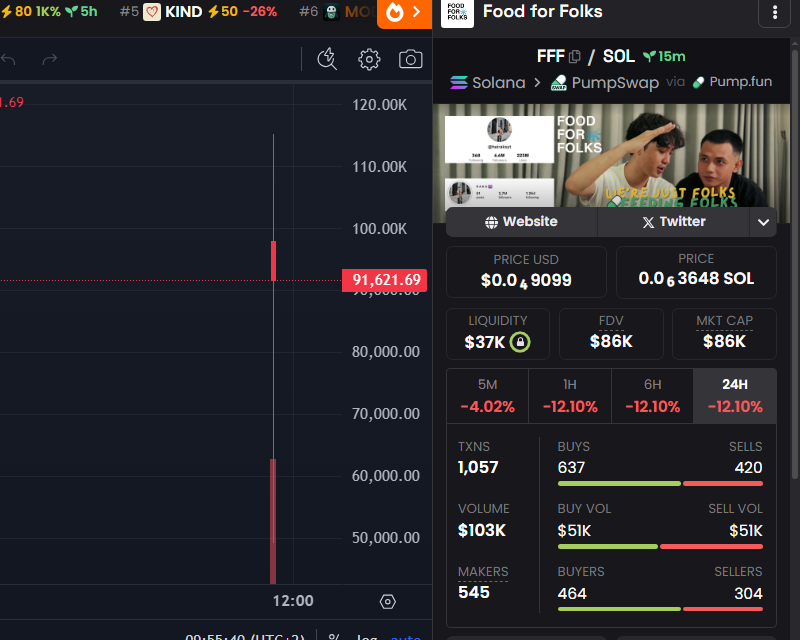Viewport: 800px width, 640px height.
Task: Click the 12:00 time axis label
Action: coord(293,601)
